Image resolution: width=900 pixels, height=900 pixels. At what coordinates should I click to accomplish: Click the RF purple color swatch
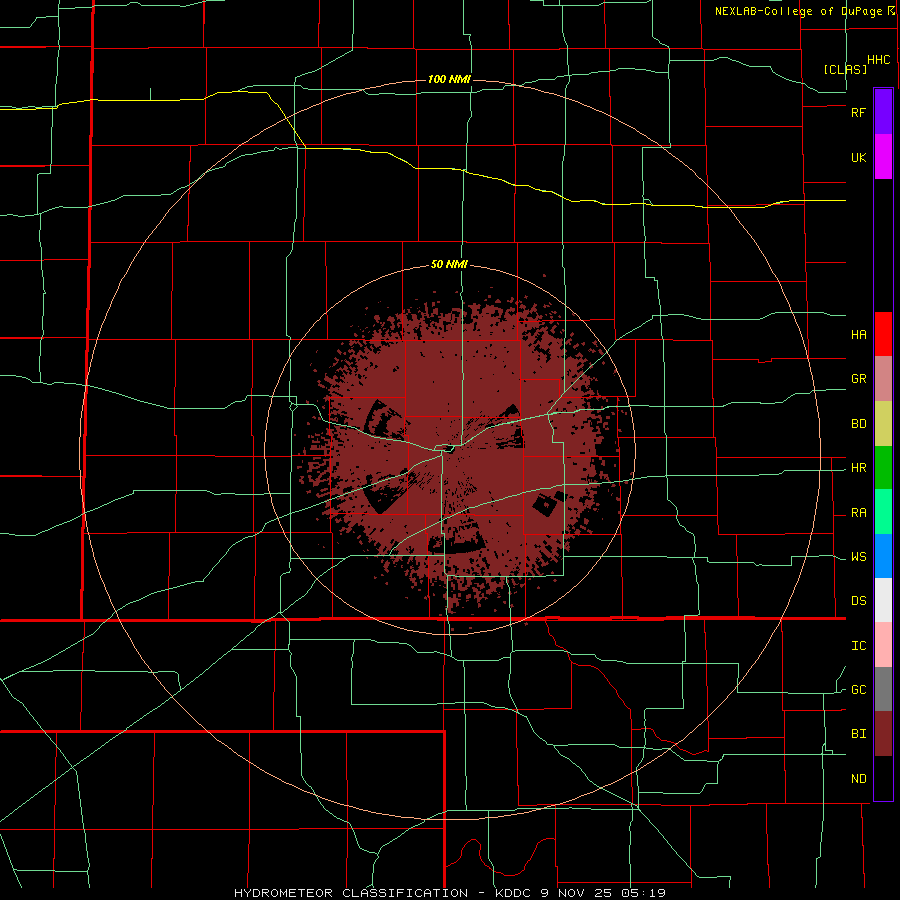(883, 112)
